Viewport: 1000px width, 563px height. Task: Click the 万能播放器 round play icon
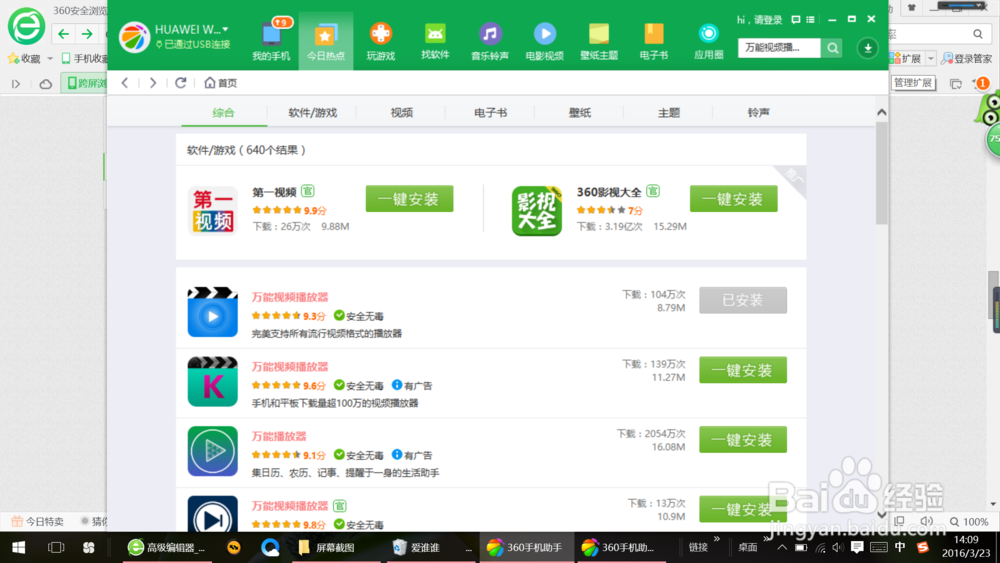212,451
